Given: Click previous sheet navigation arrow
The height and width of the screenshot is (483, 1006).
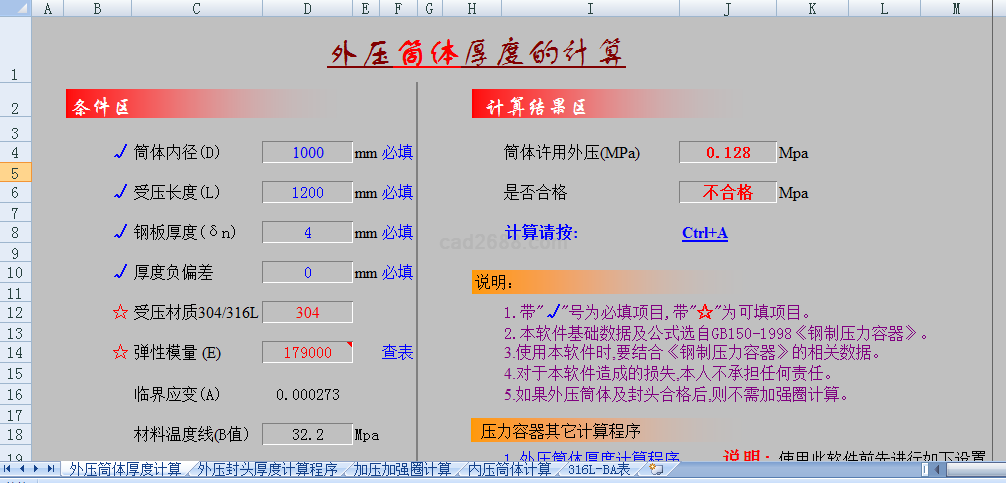Looking at the screenshot, I should coord(22,469).
